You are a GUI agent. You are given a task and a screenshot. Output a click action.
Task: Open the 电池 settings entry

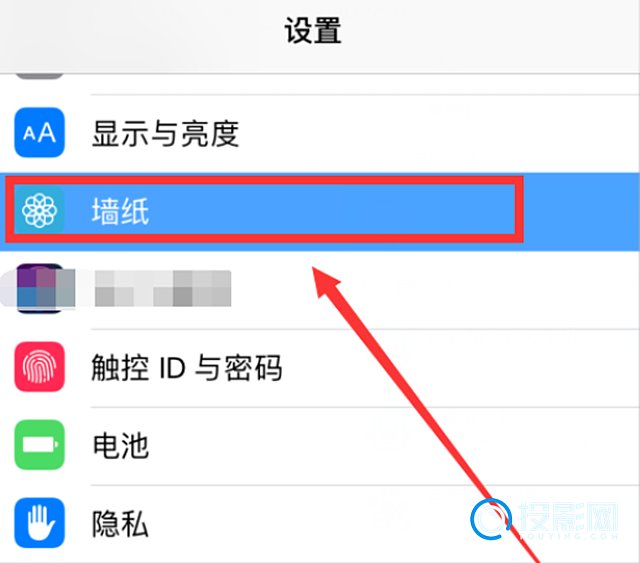320,446
